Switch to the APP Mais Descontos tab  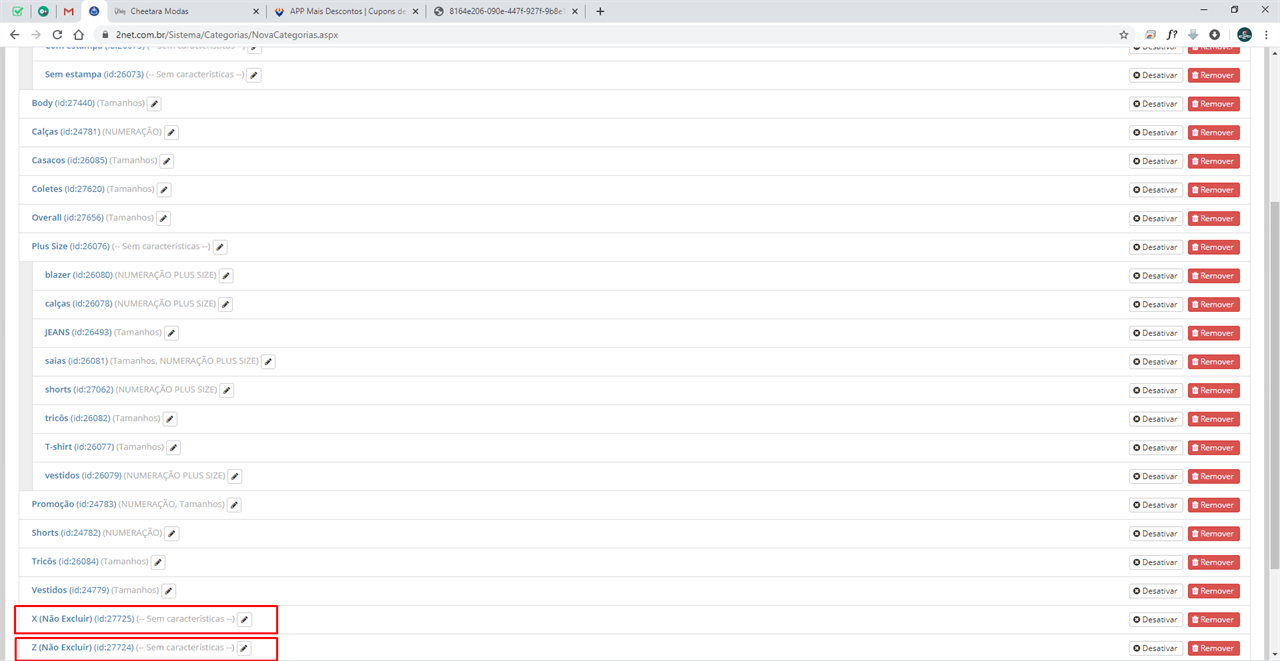(346, 11)
